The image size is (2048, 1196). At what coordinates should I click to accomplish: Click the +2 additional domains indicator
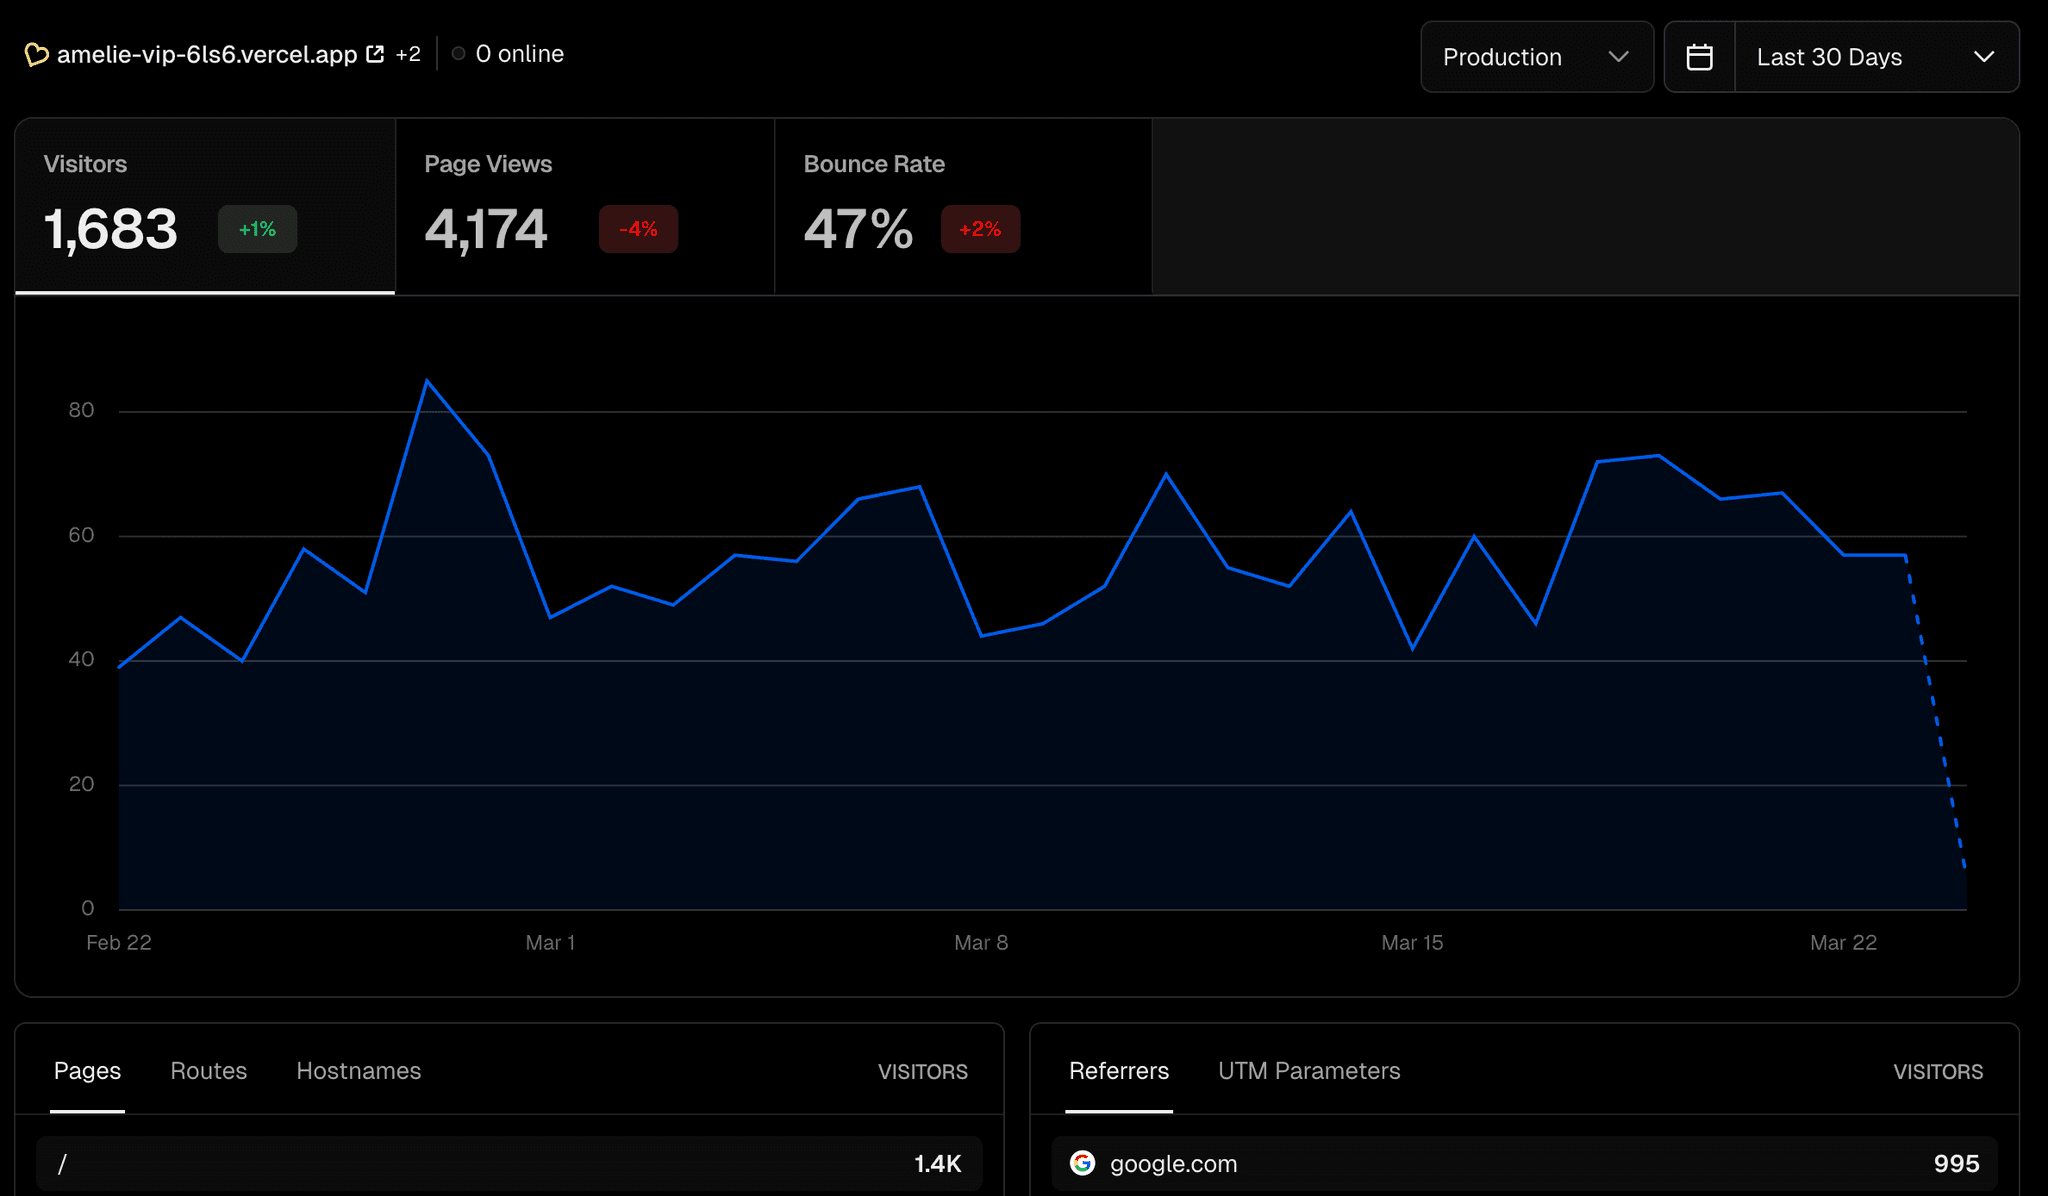click(x=408, y=54)
